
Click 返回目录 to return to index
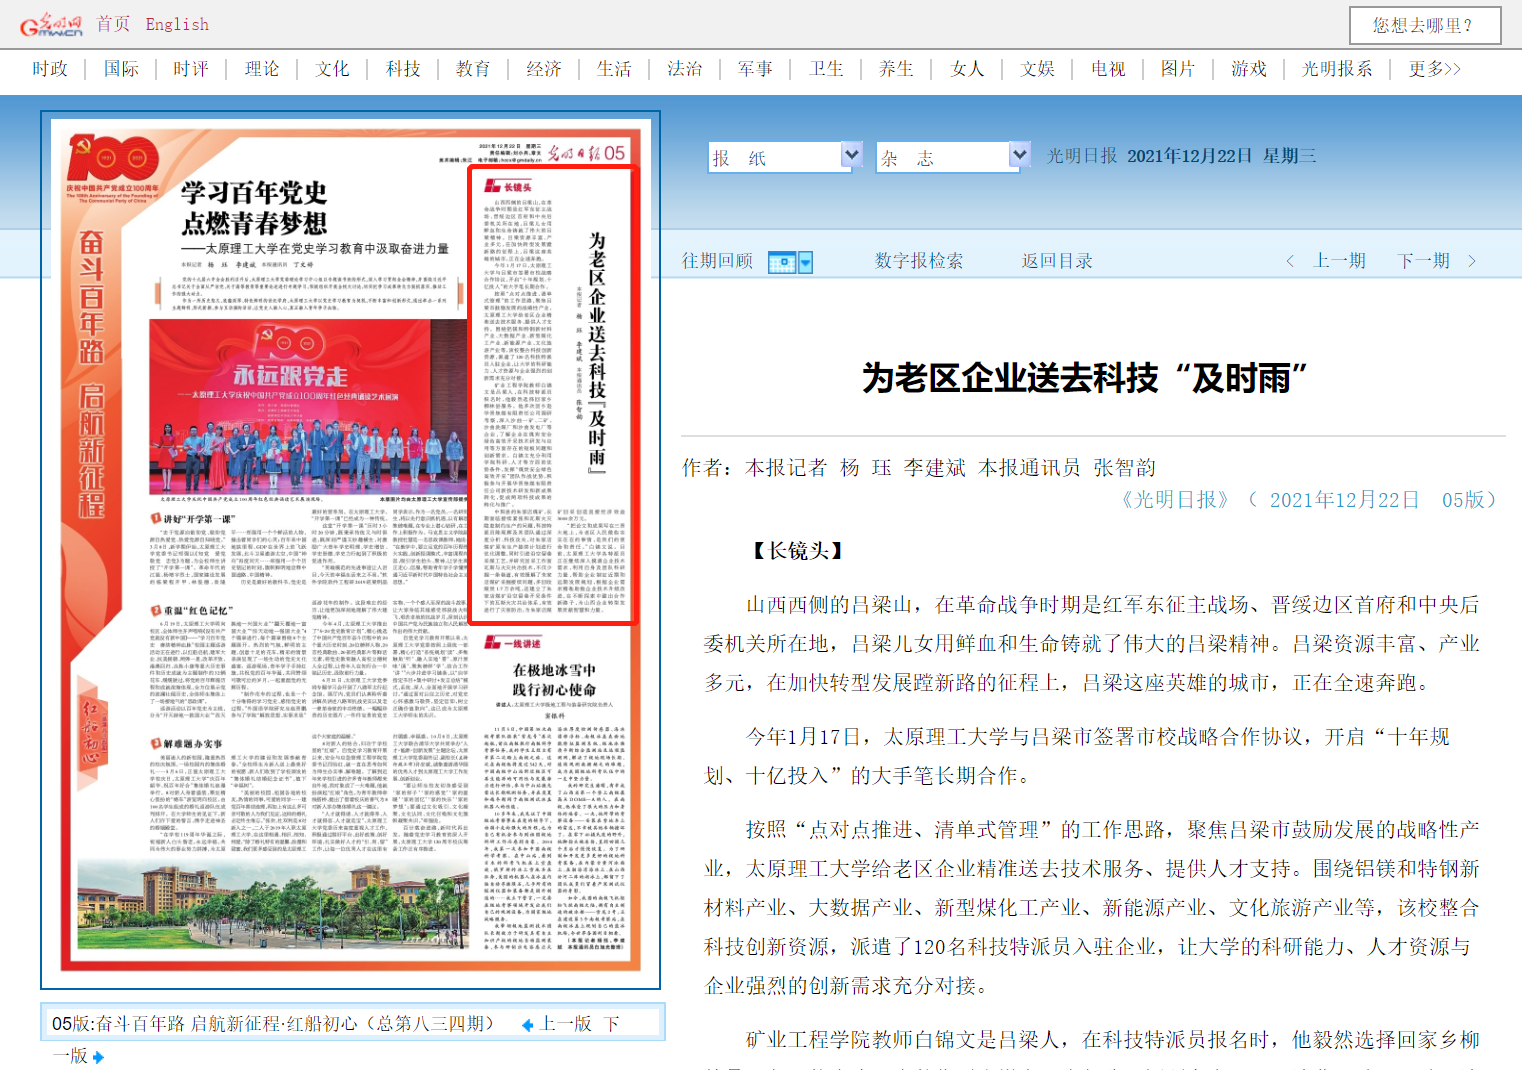pos(1056,261)
